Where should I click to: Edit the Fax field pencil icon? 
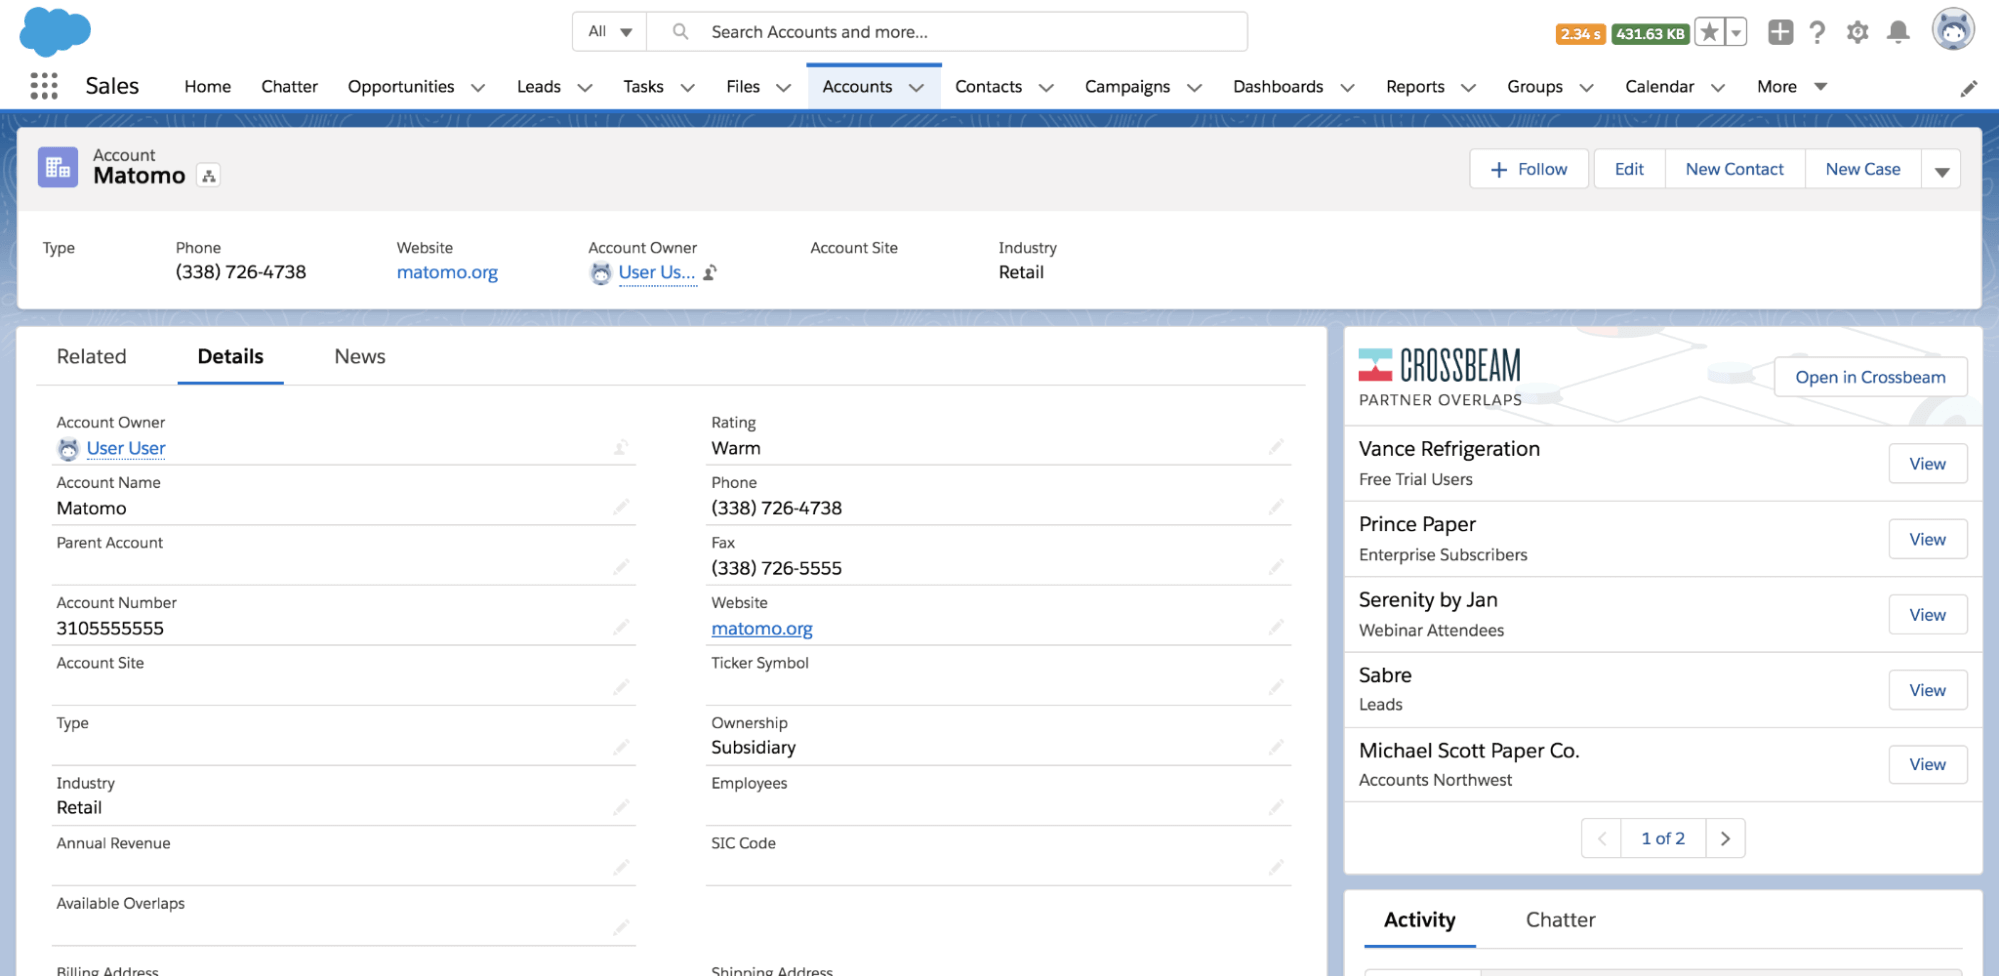(1276, 567)
